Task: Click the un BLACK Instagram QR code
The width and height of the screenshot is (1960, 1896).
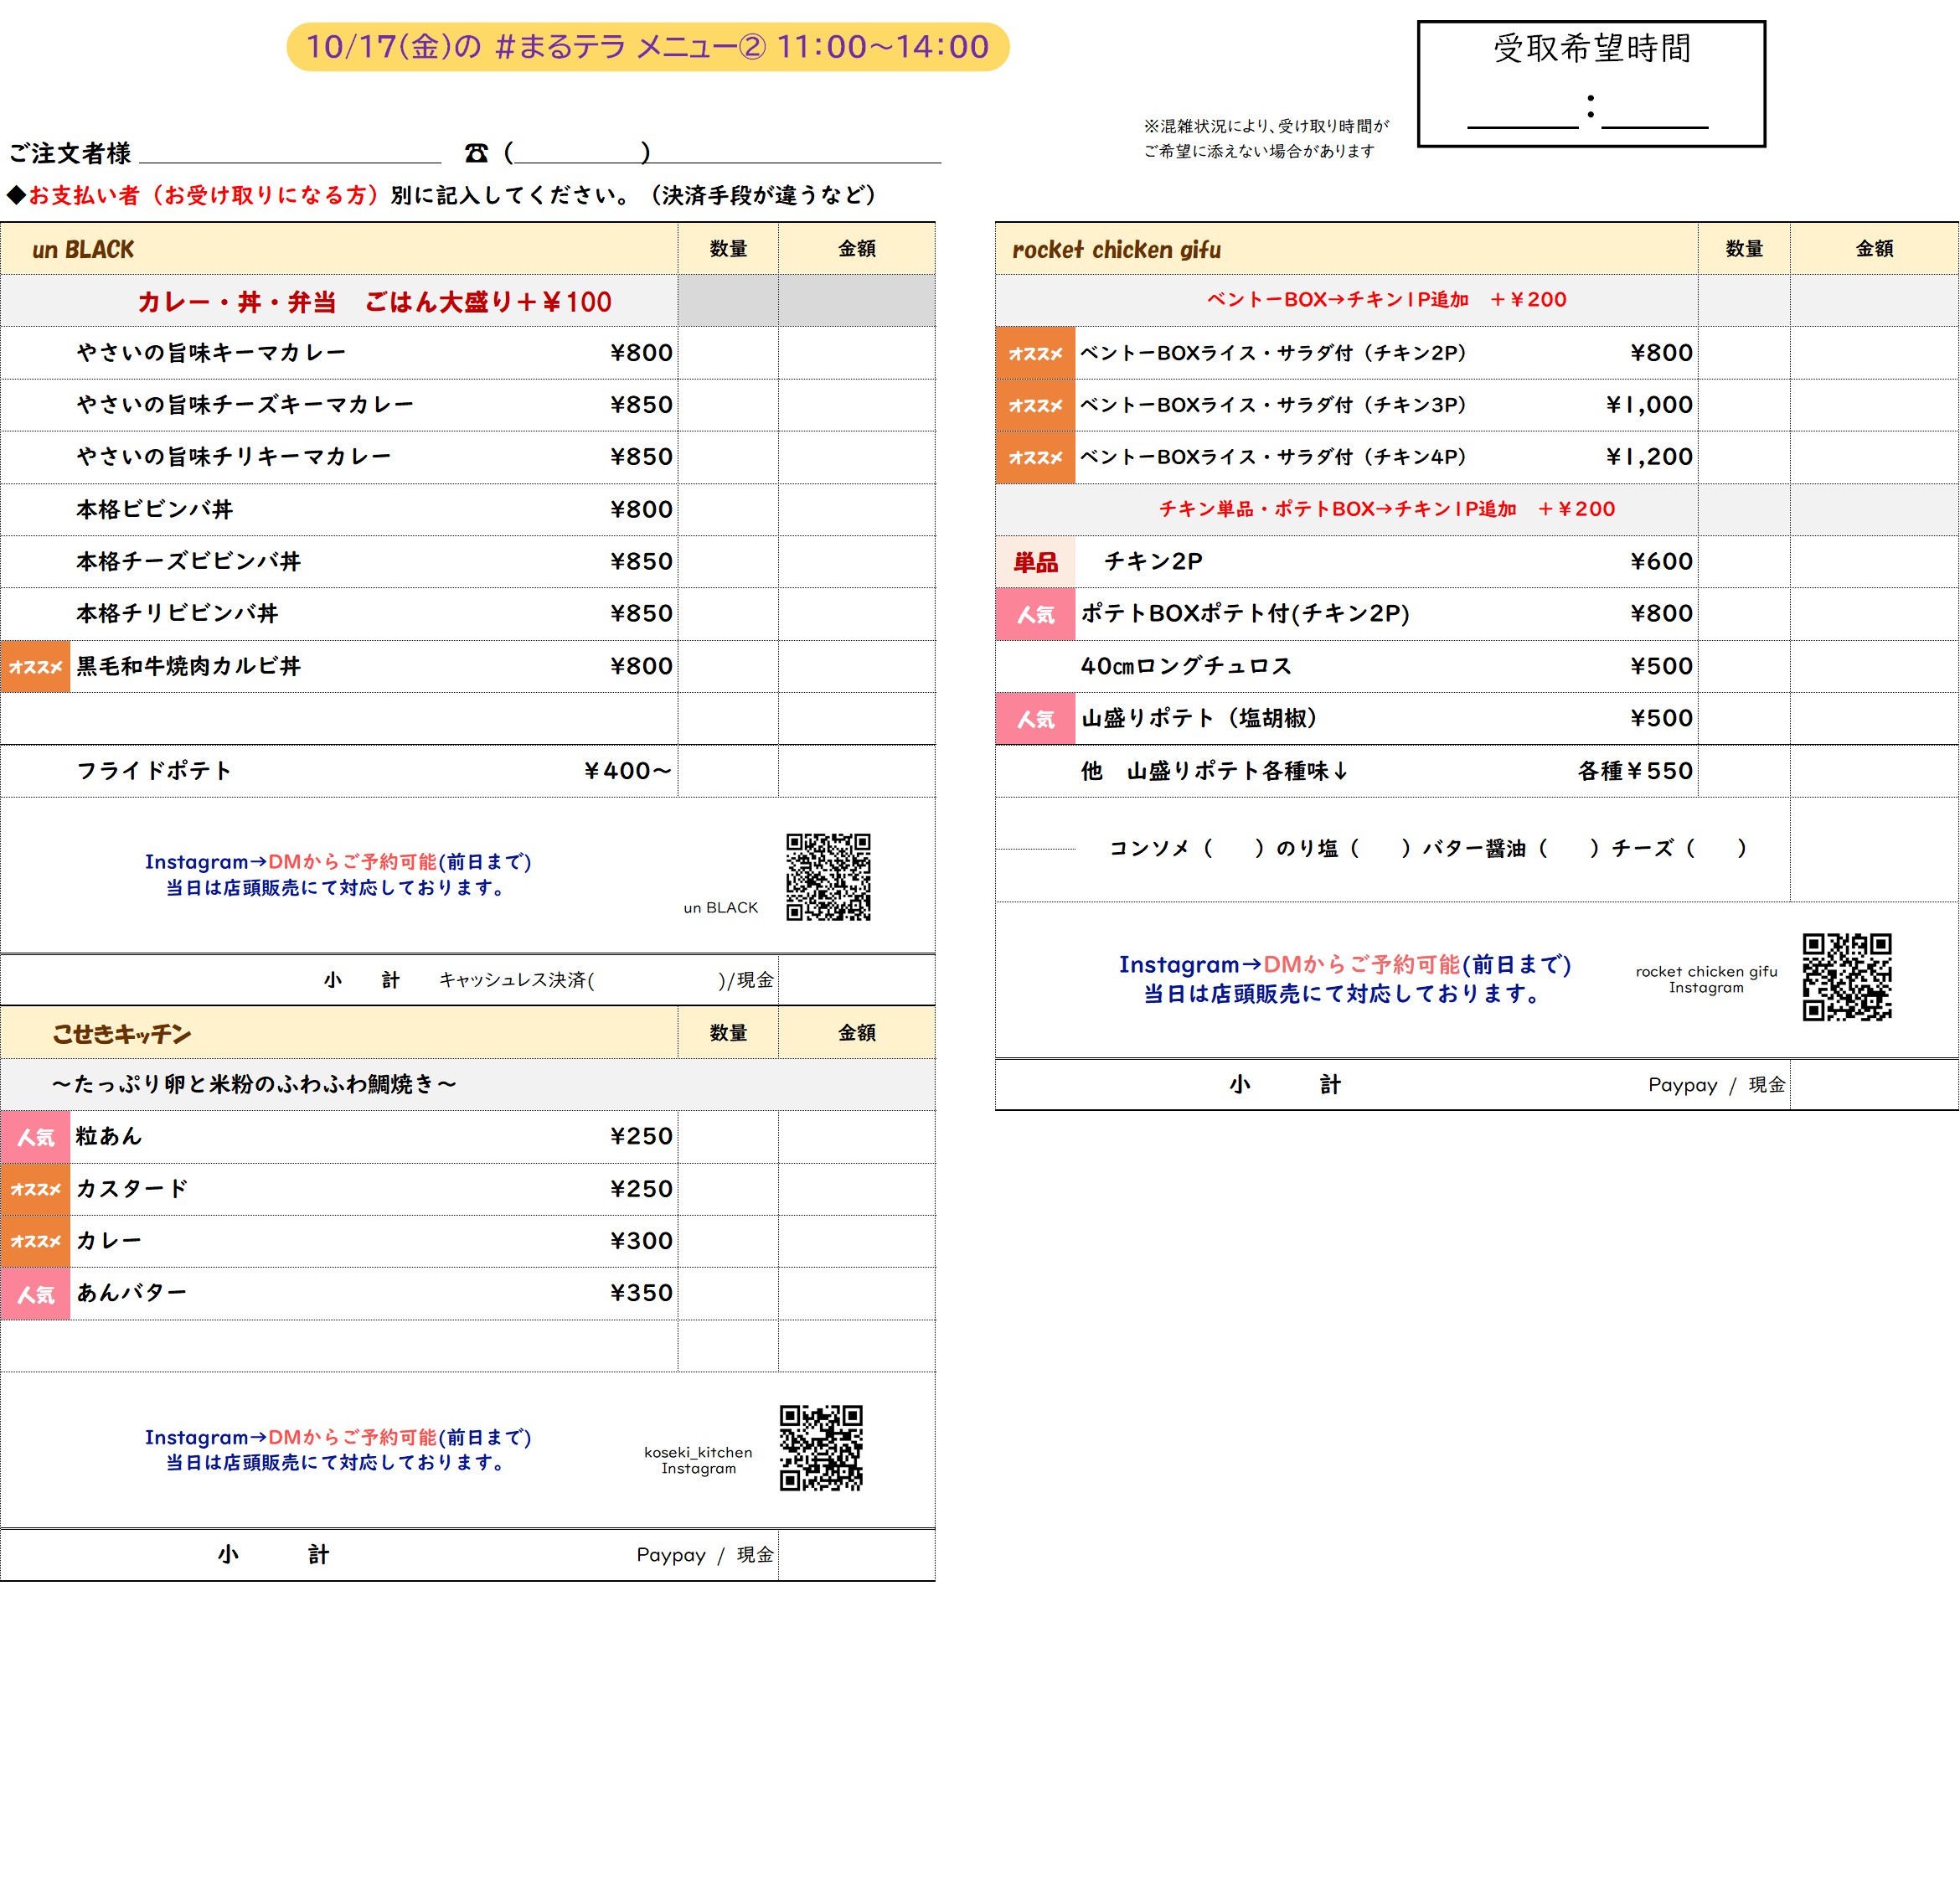Action: (828, 876)
